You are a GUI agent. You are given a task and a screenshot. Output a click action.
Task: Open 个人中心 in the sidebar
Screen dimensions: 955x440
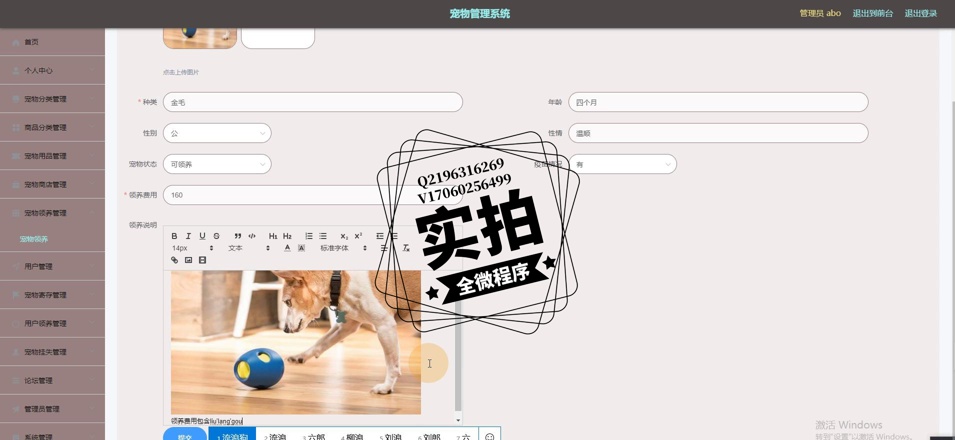click(52, 70)
